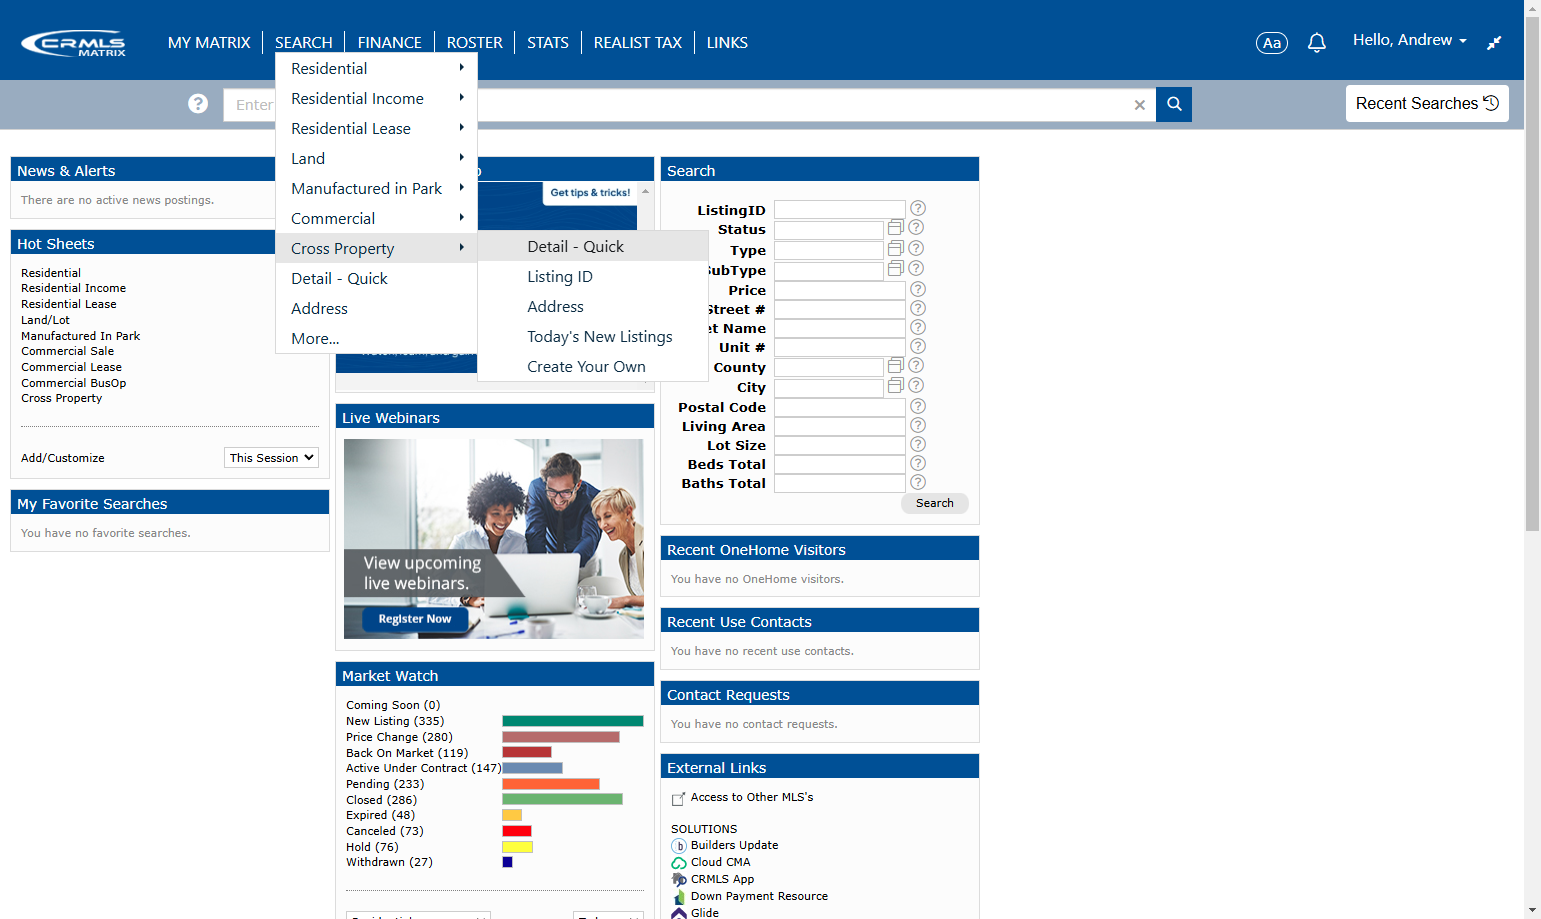
Task: Click help icon next to Price field
Action: click(918, 289)
